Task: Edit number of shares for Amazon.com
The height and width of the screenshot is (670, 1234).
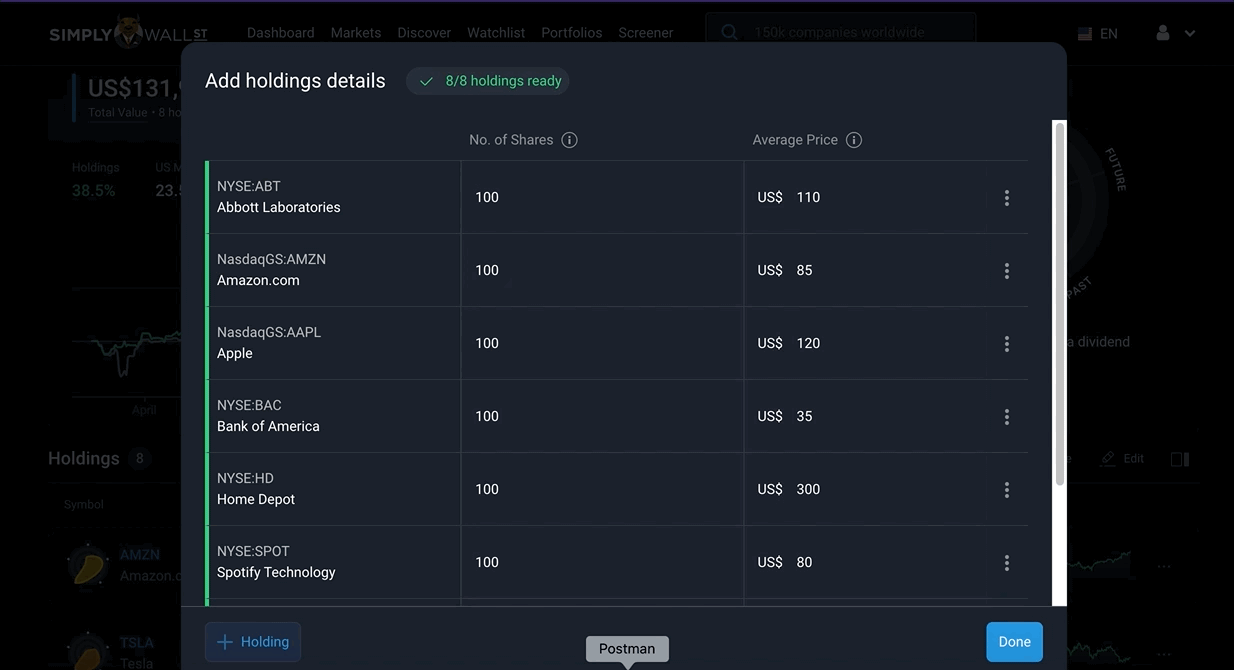Action: [602, 270]
